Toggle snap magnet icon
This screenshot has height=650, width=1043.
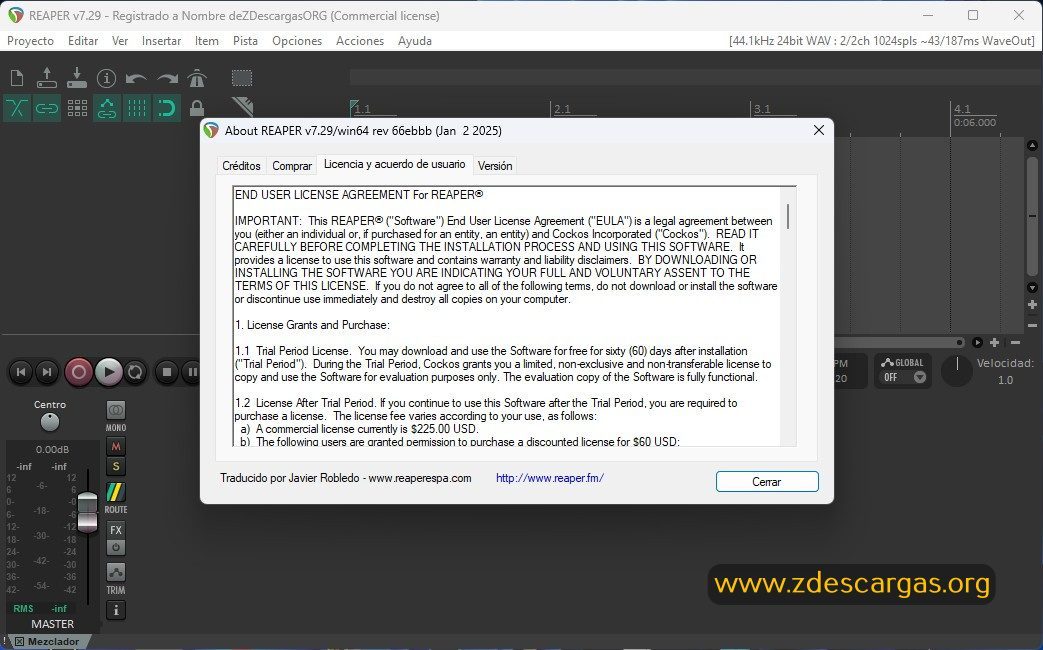tap(166, 108)
